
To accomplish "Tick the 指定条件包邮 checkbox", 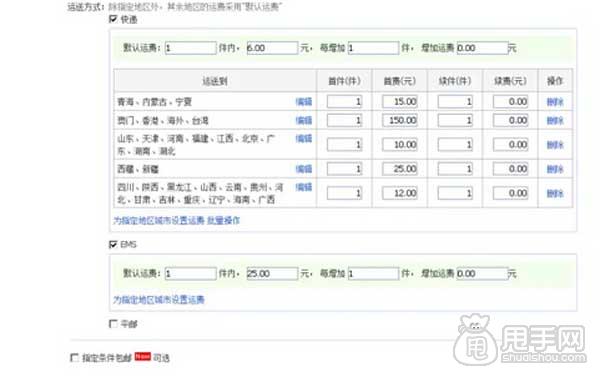I will click(75, 357).
